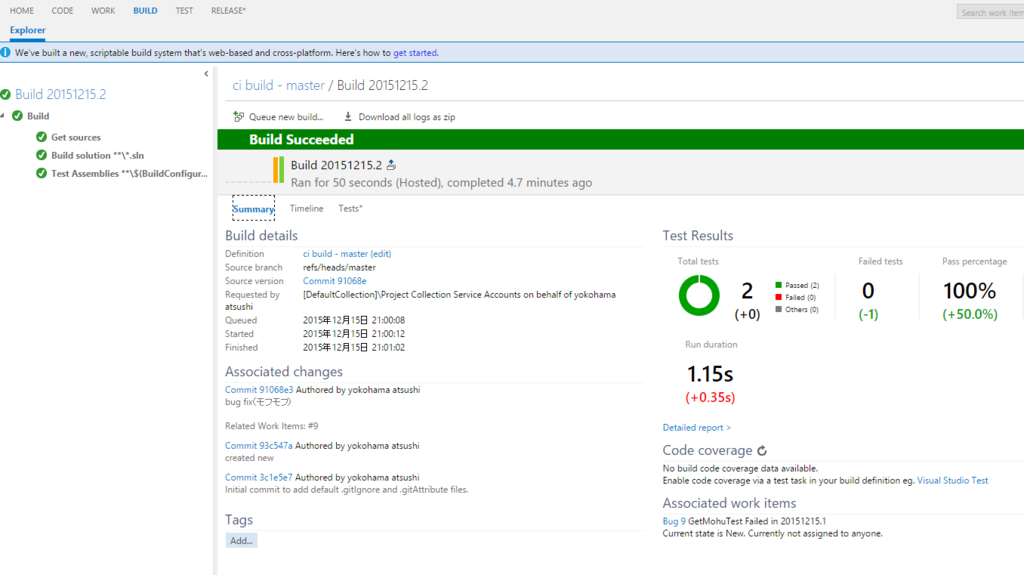Screen dimensions: 1024x575
Task: Click check icon beside Test Assemblies step
Action: [42, 173]
